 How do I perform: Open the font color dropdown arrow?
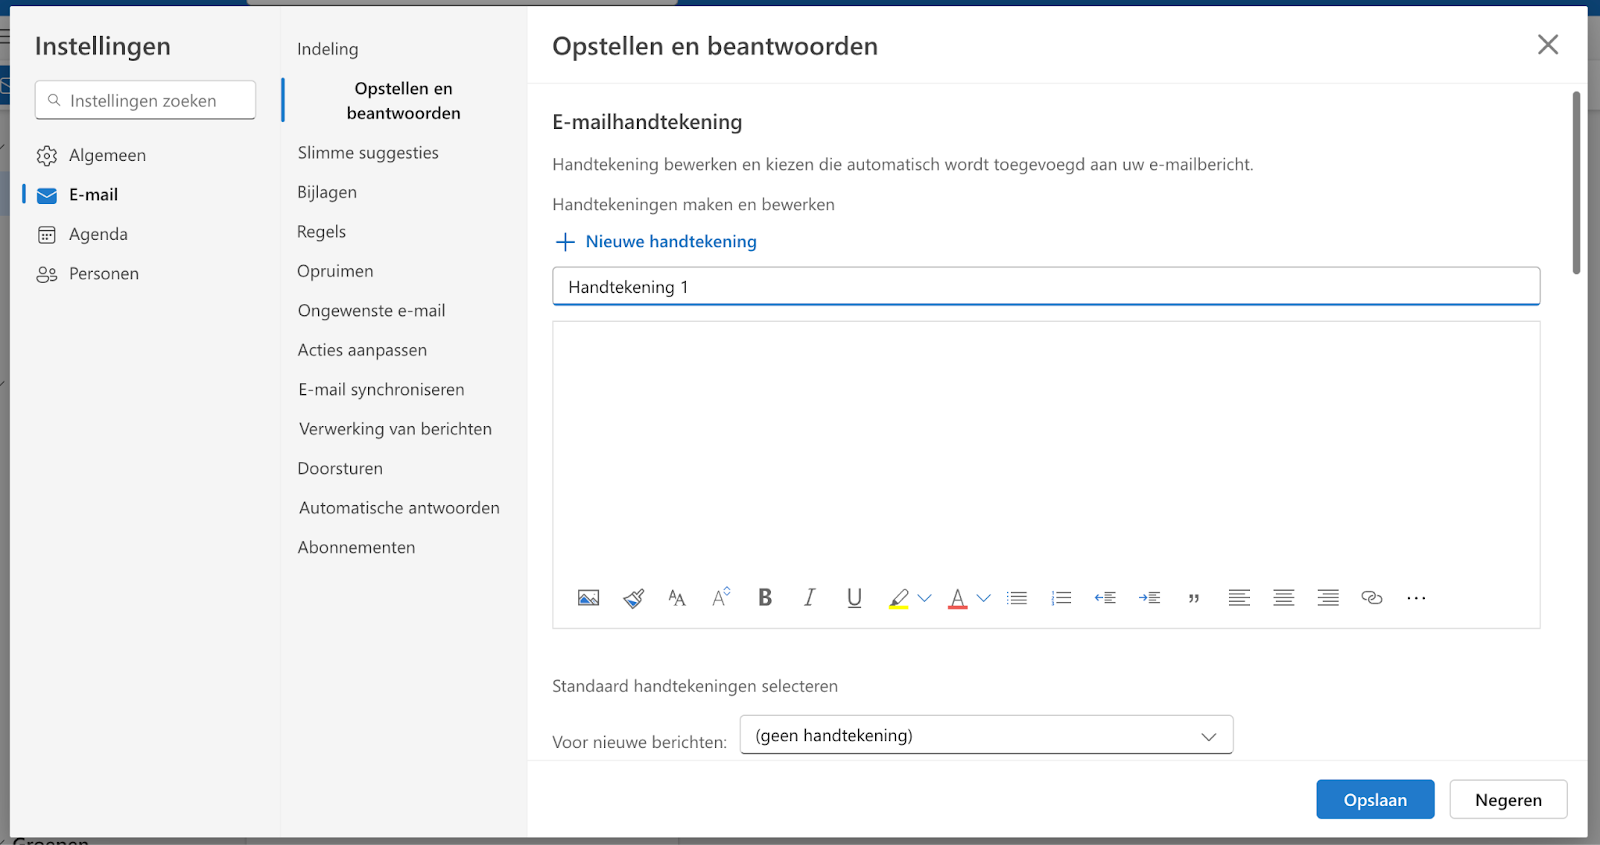click(x=984, y=598)
